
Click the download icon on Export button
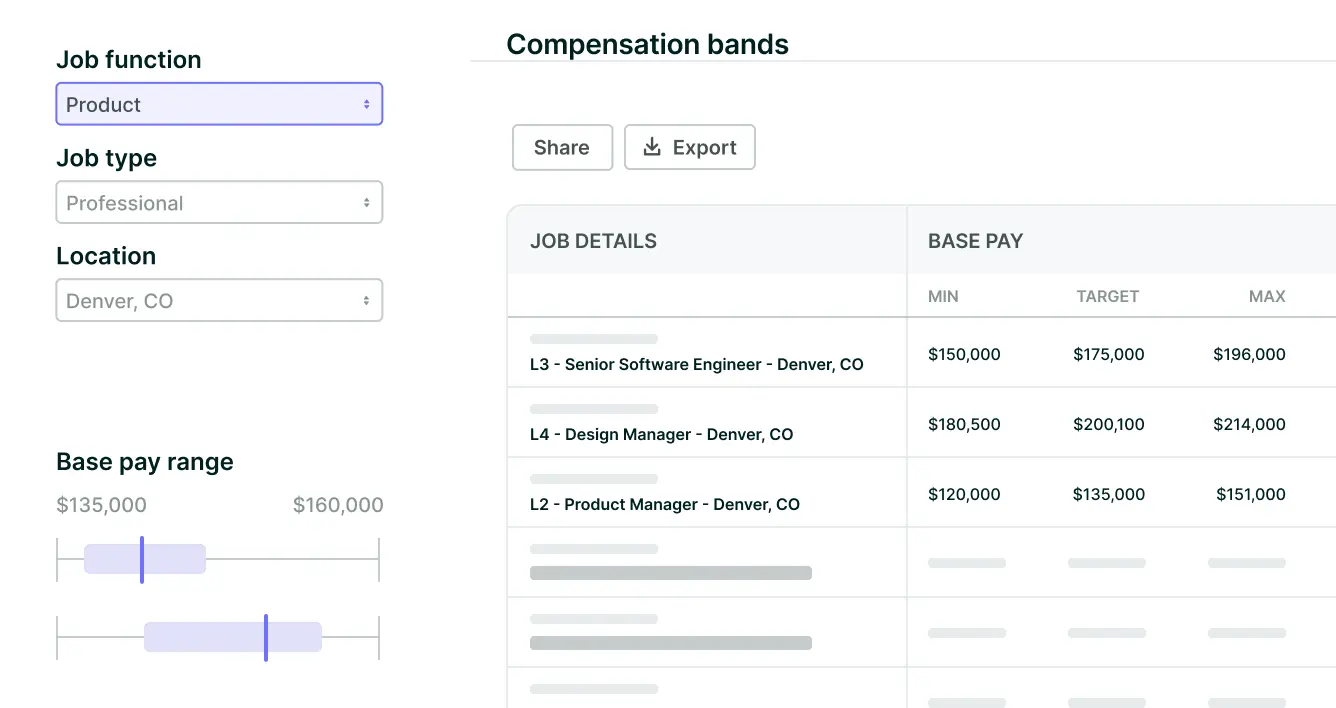click(652, 147)
